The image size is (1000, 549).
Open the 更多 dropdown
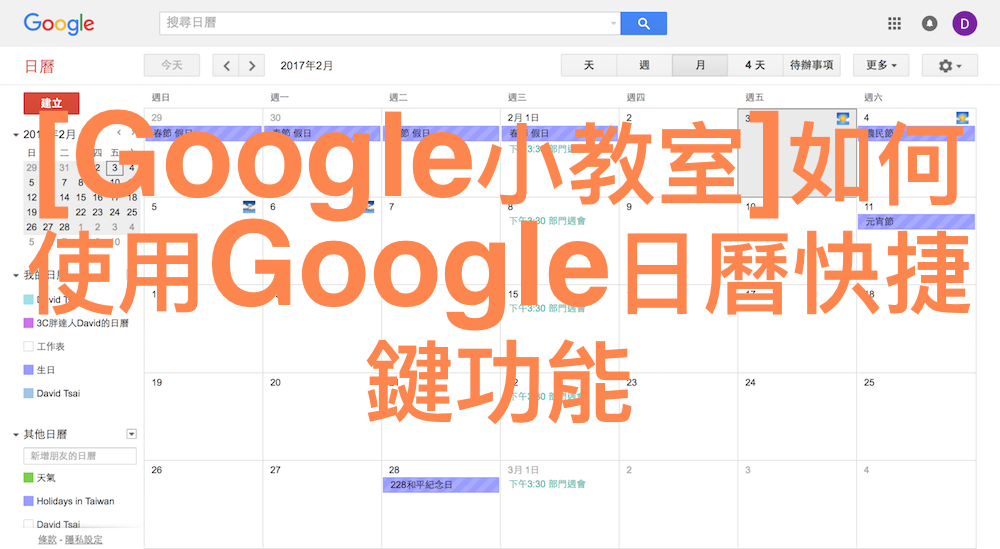click(x=881, y=65)
